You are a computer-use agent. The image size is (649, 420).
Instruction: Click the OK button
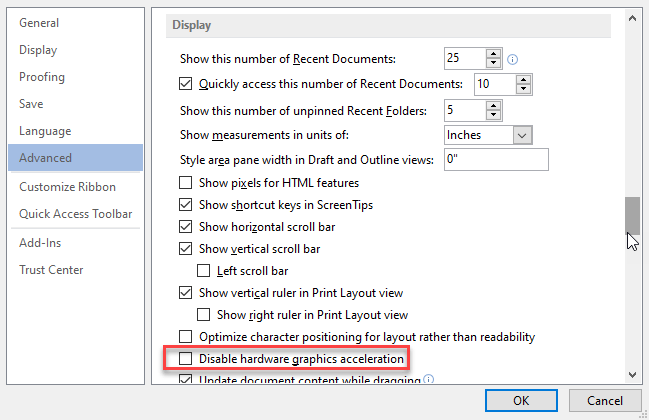[x=521, y=401]
